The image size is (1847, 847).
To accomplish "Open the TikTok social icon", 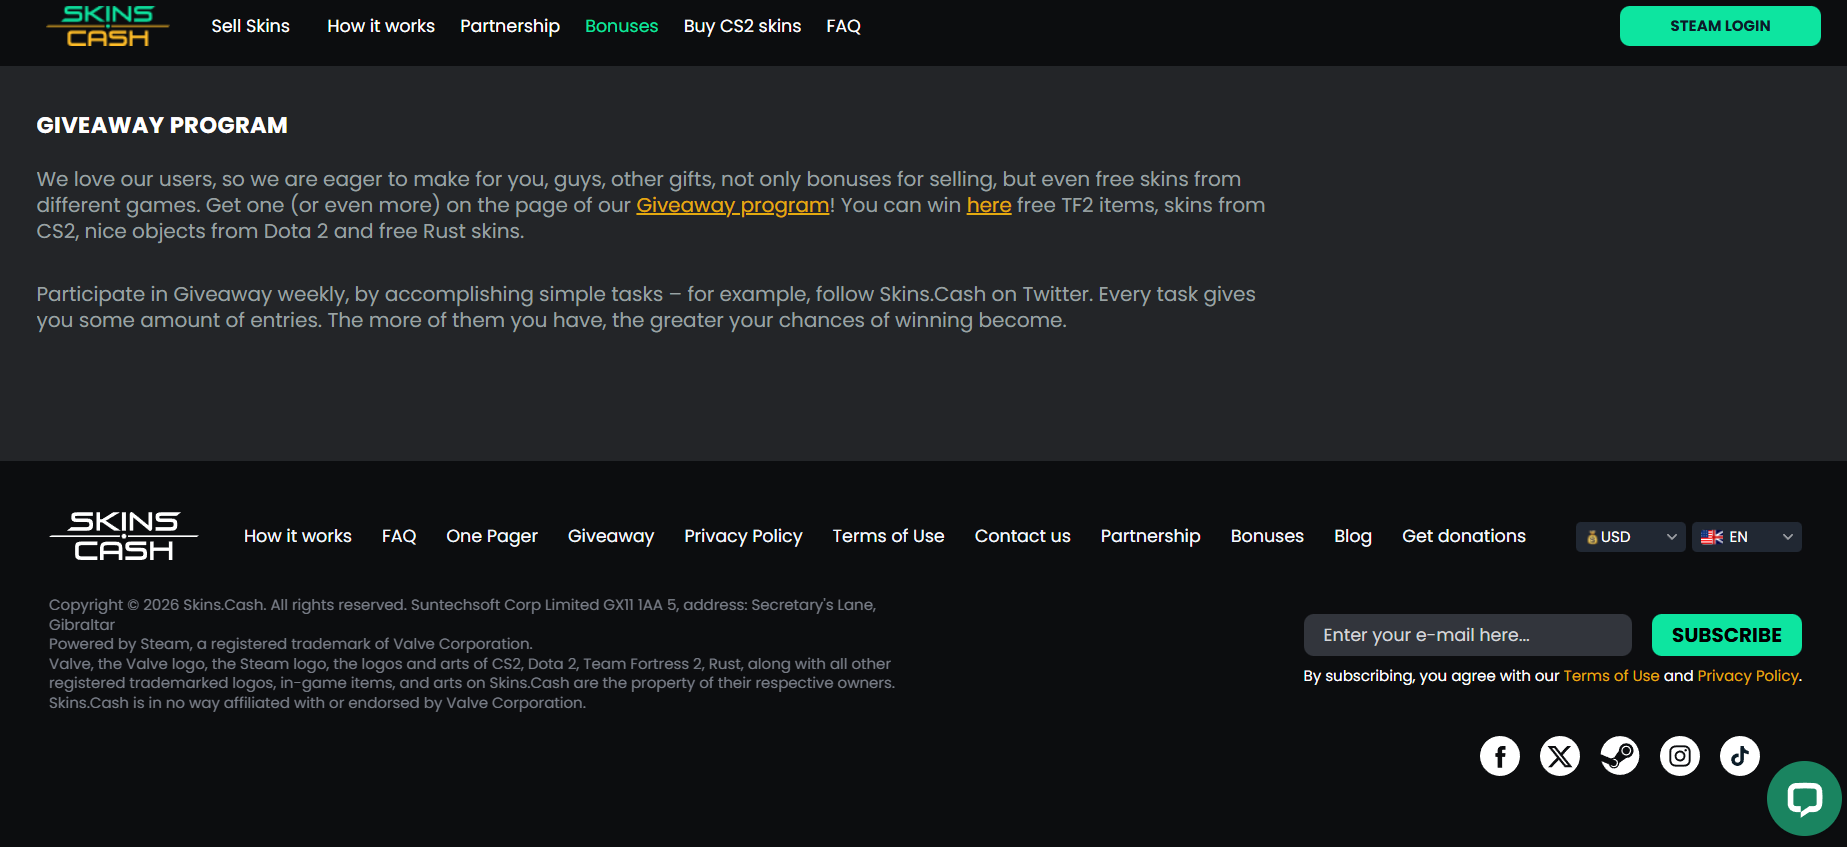I will coord(1740,756).
